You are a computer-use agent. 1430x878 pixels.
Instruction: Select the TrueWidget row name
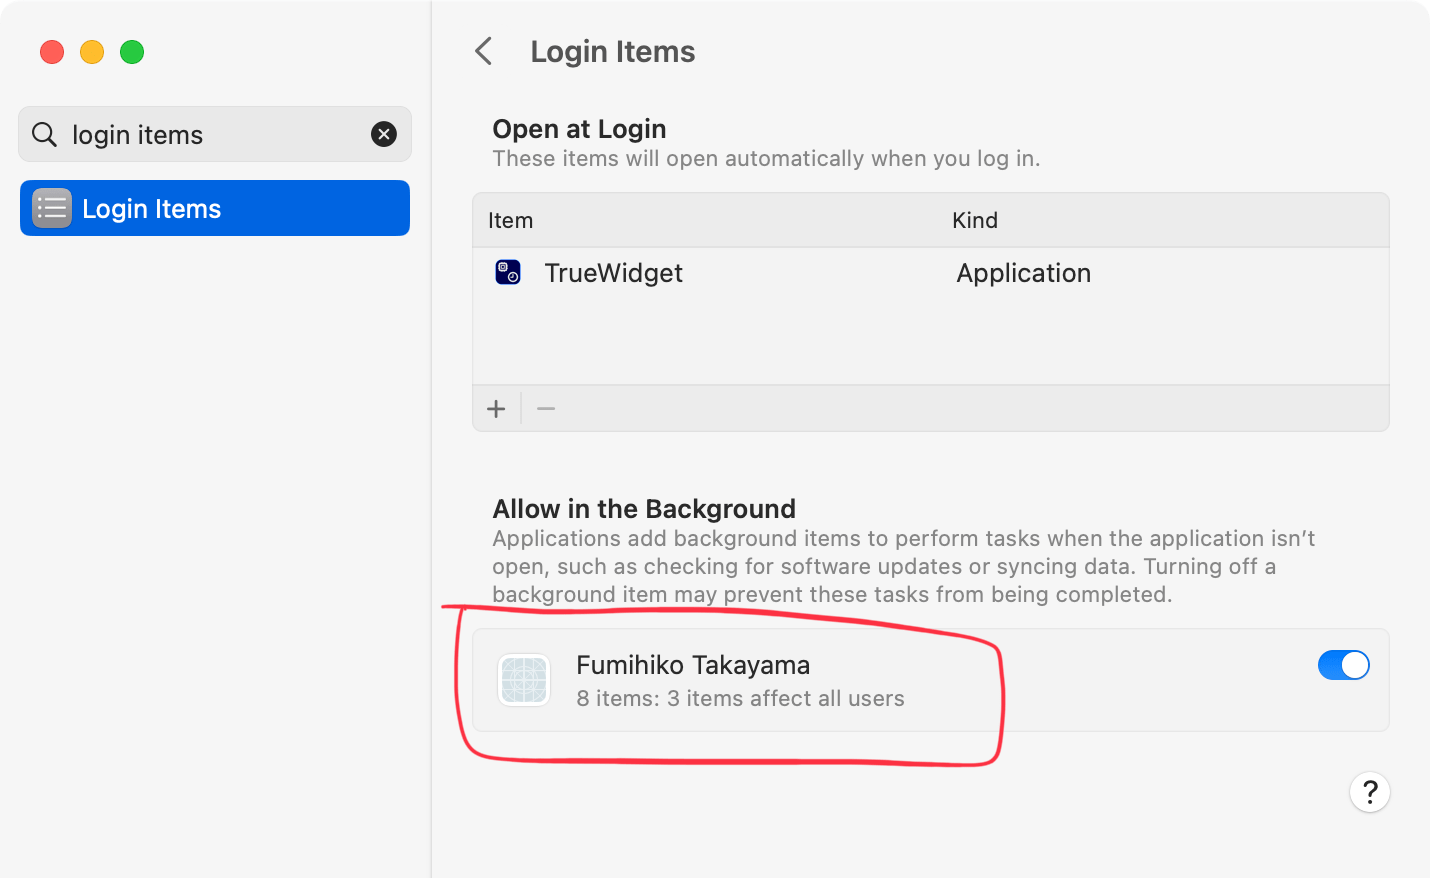point(613,273)
